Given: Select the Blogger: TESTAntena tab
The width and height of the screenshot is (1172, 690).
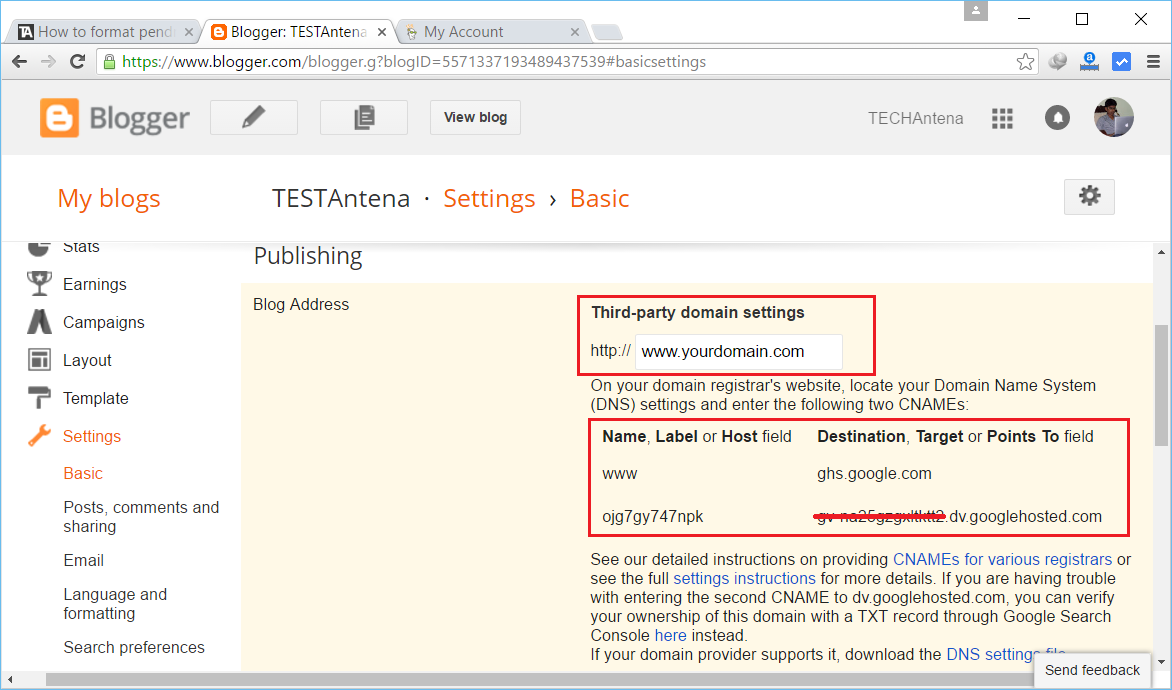Looking at the screenshot, I should click(x=299, y=31).
